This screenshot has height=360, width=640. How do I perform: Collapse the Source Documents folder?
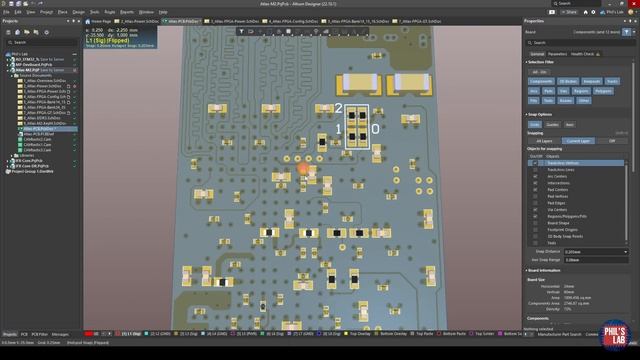pyautogui.click(x=11, y=76)
